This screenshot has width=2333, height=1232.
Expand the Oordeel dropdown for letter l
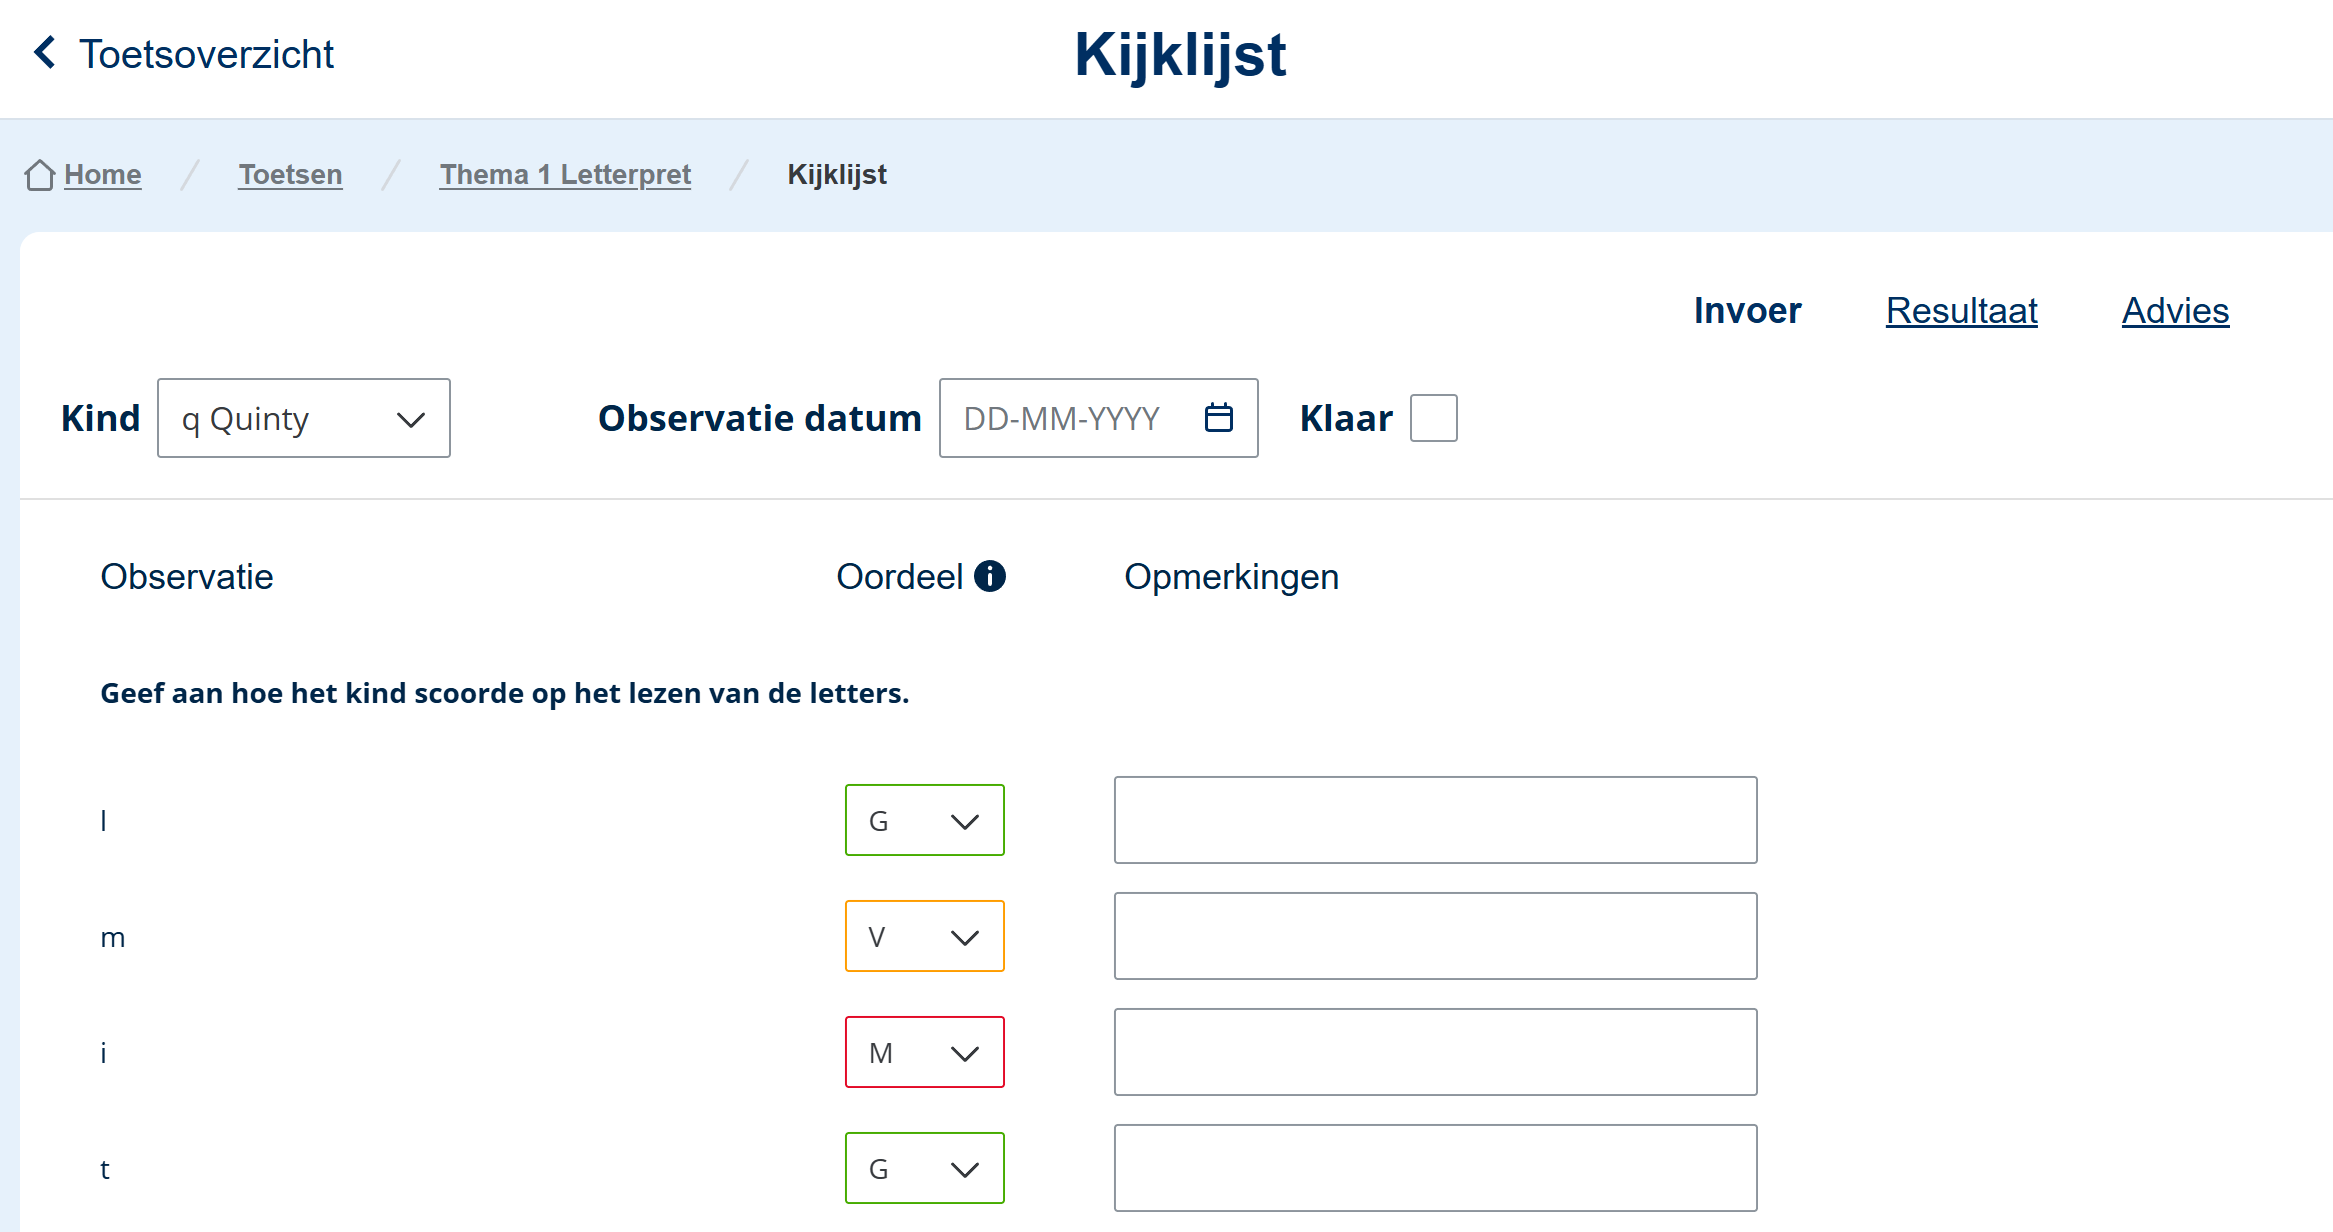(924, 821)
